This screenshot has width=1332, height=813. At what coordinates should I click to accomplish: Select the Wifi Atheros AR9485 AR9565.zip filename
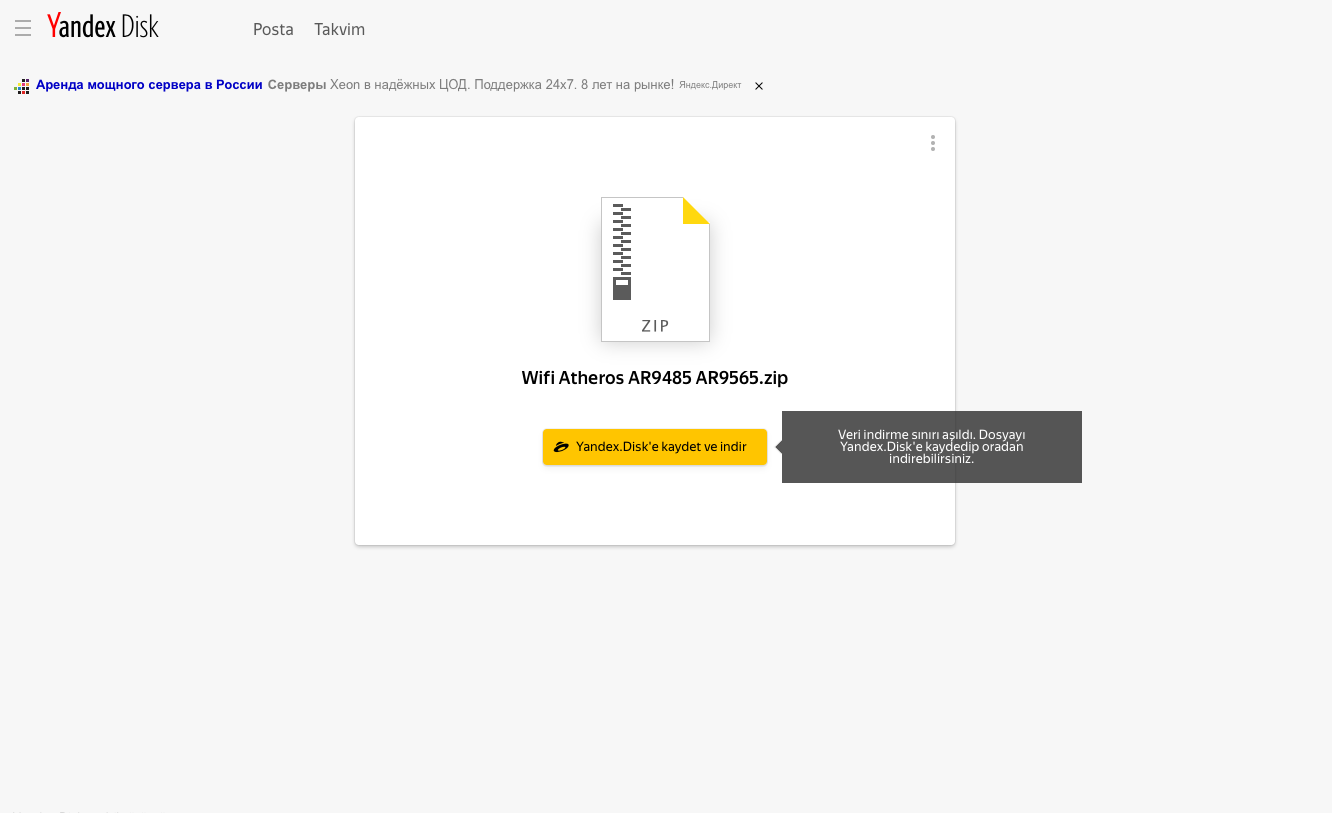pos(655,378)
